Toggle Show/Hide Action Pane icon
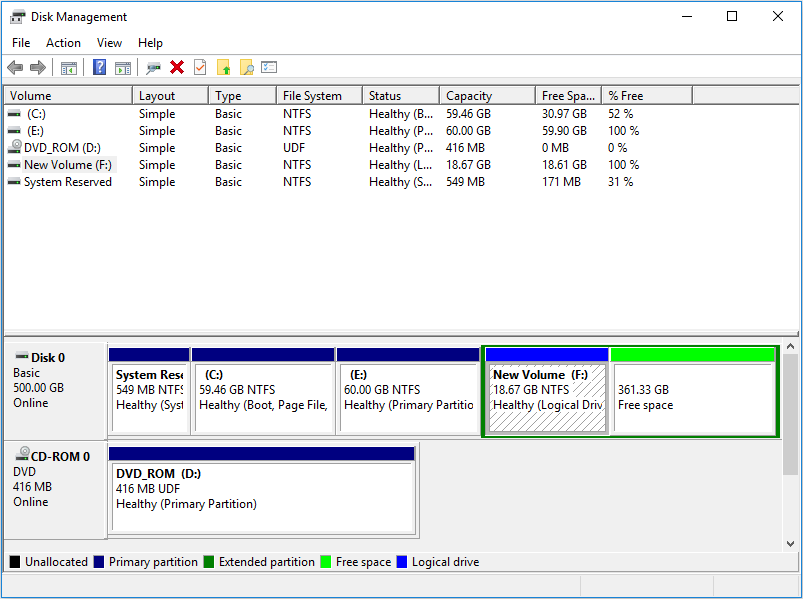The width and height of the screenshot is (803, 599). (123, 68)
